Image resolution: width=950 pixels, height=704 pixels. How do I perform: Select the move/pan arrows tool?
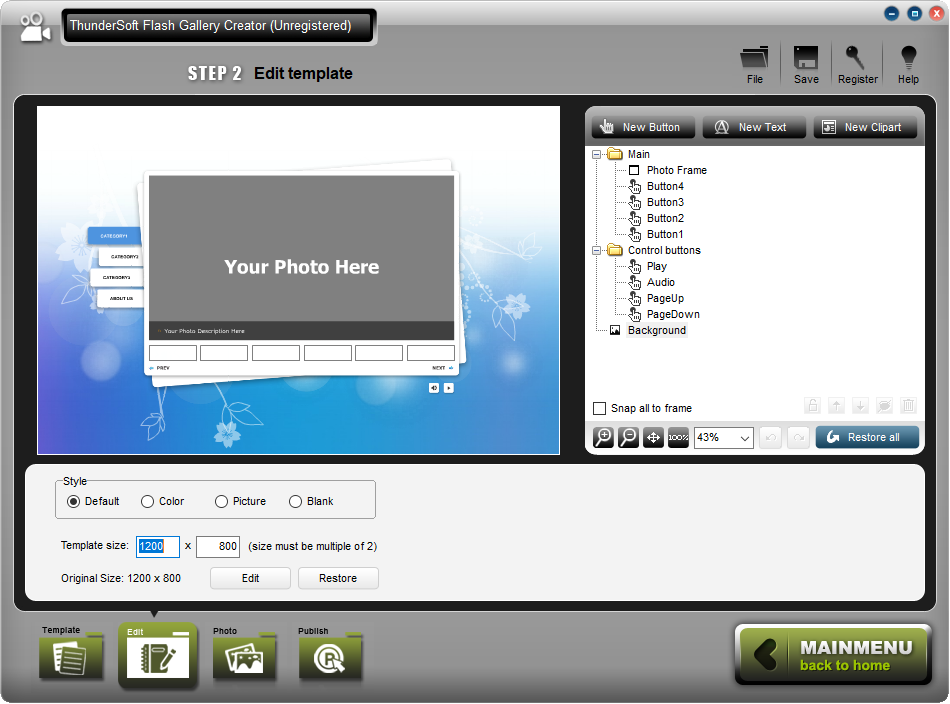point(653,437)
